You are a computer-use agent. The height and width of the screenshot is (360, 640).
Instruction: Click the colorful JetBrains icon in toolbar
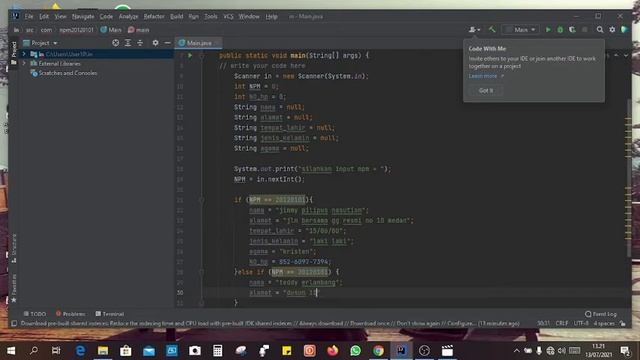pyautogui.click(x=624, y=29)
